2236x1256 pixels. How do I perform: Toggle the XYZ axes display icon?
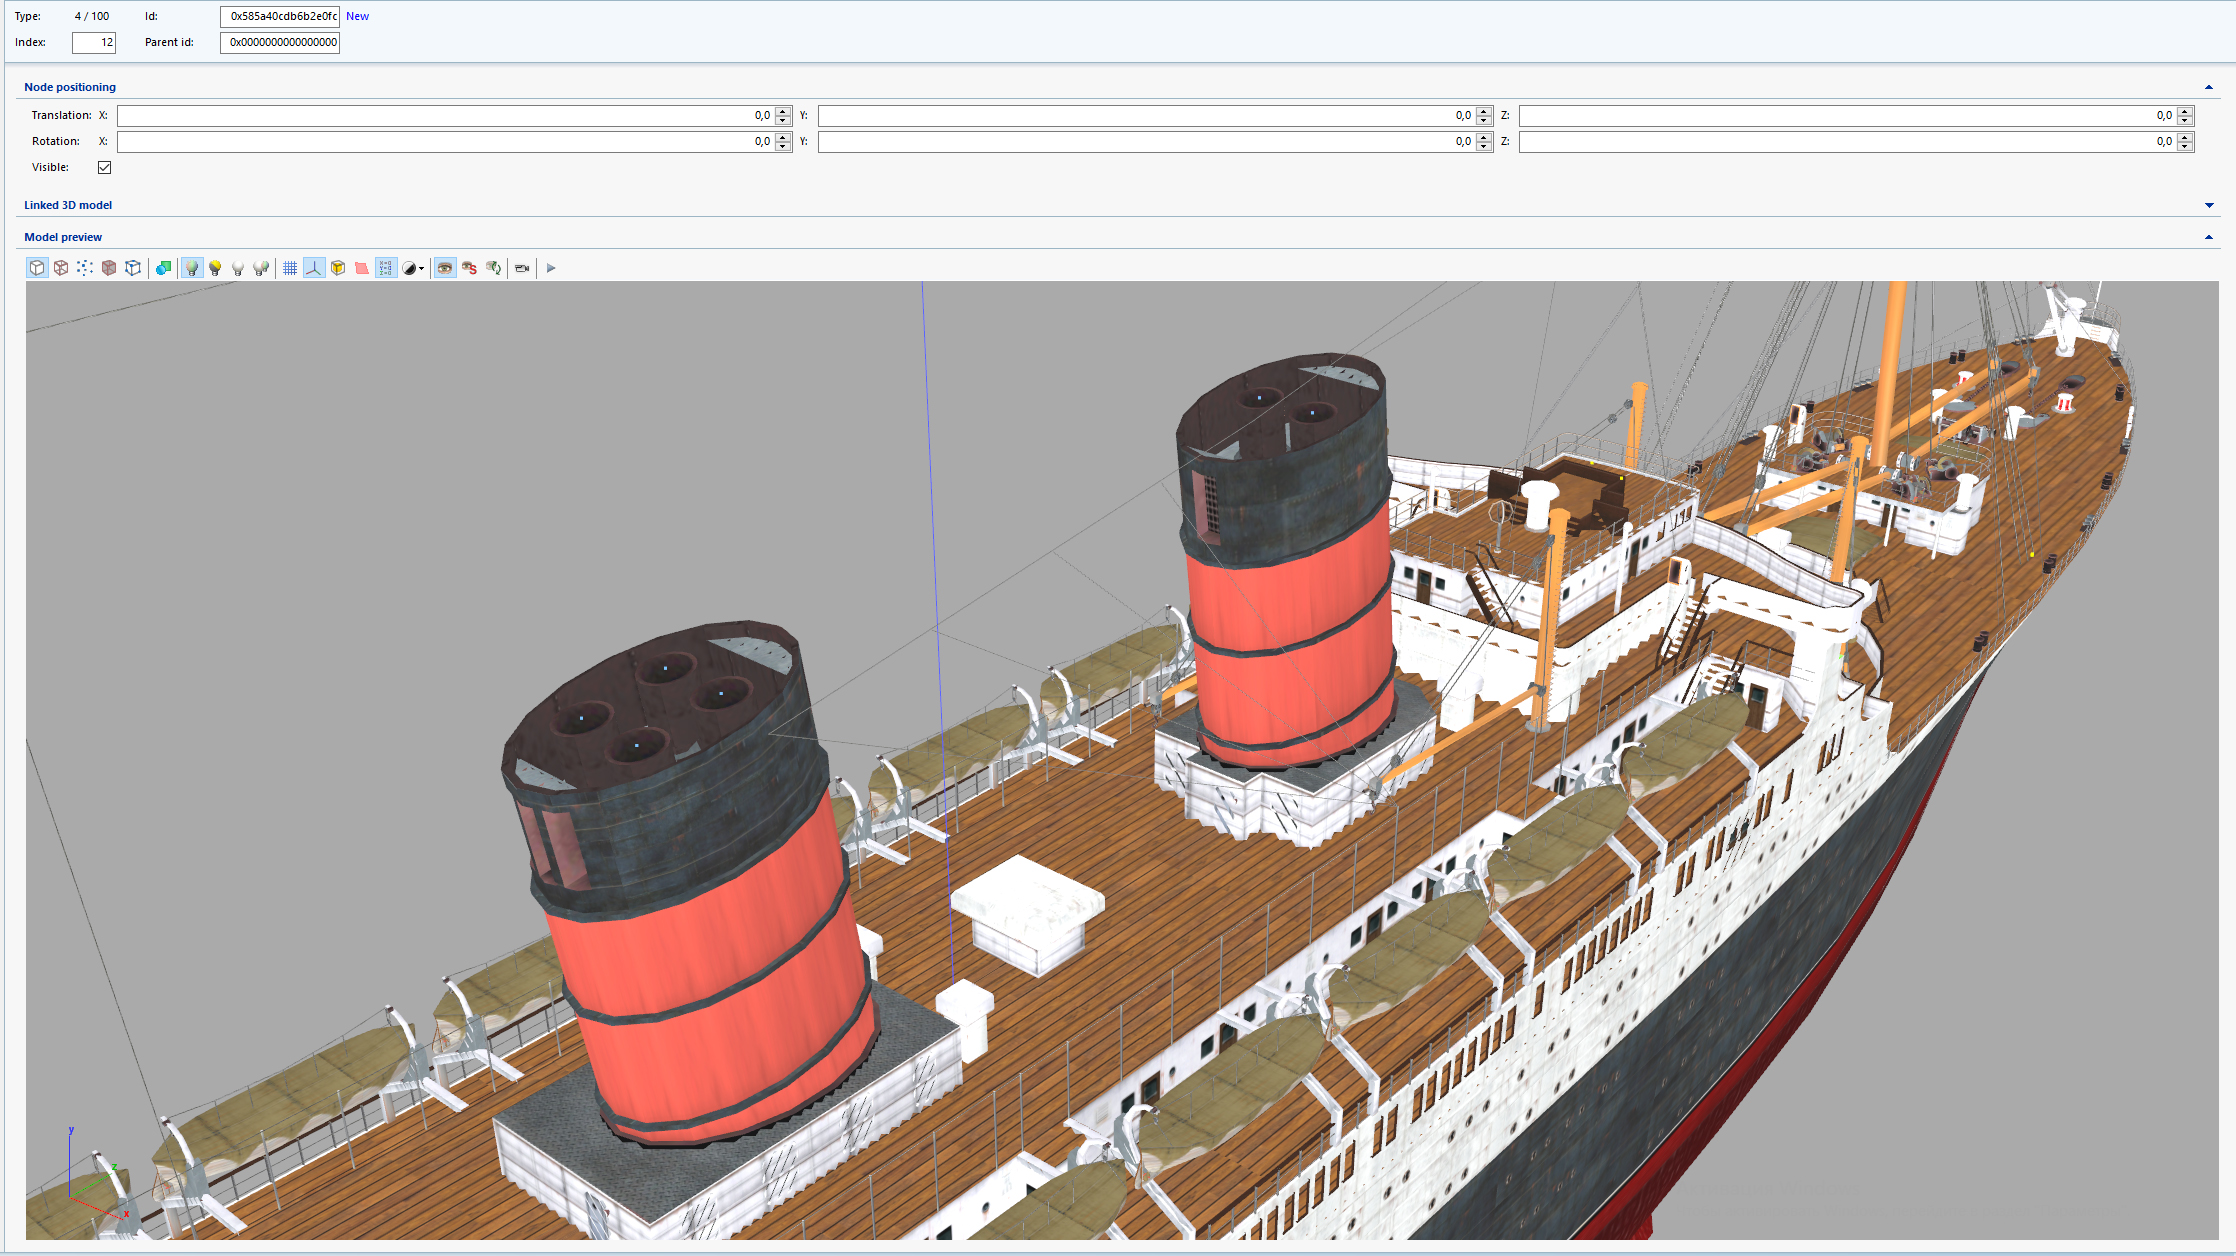(314, 268)
